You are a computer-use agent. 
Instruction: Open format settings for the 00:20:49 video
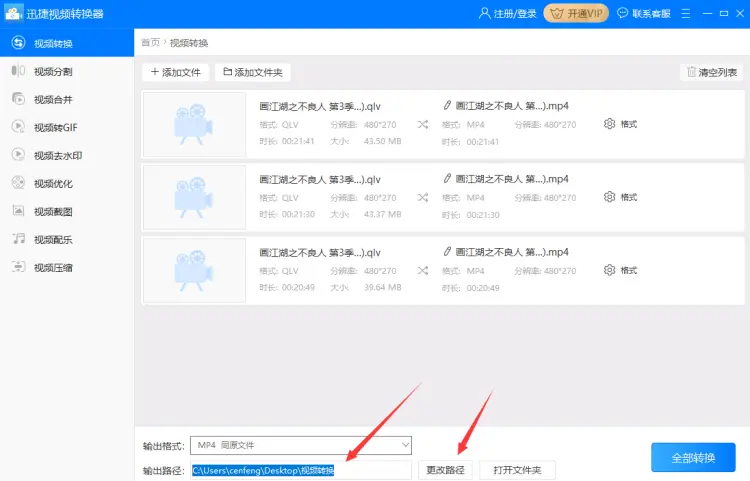click(620, 270)
